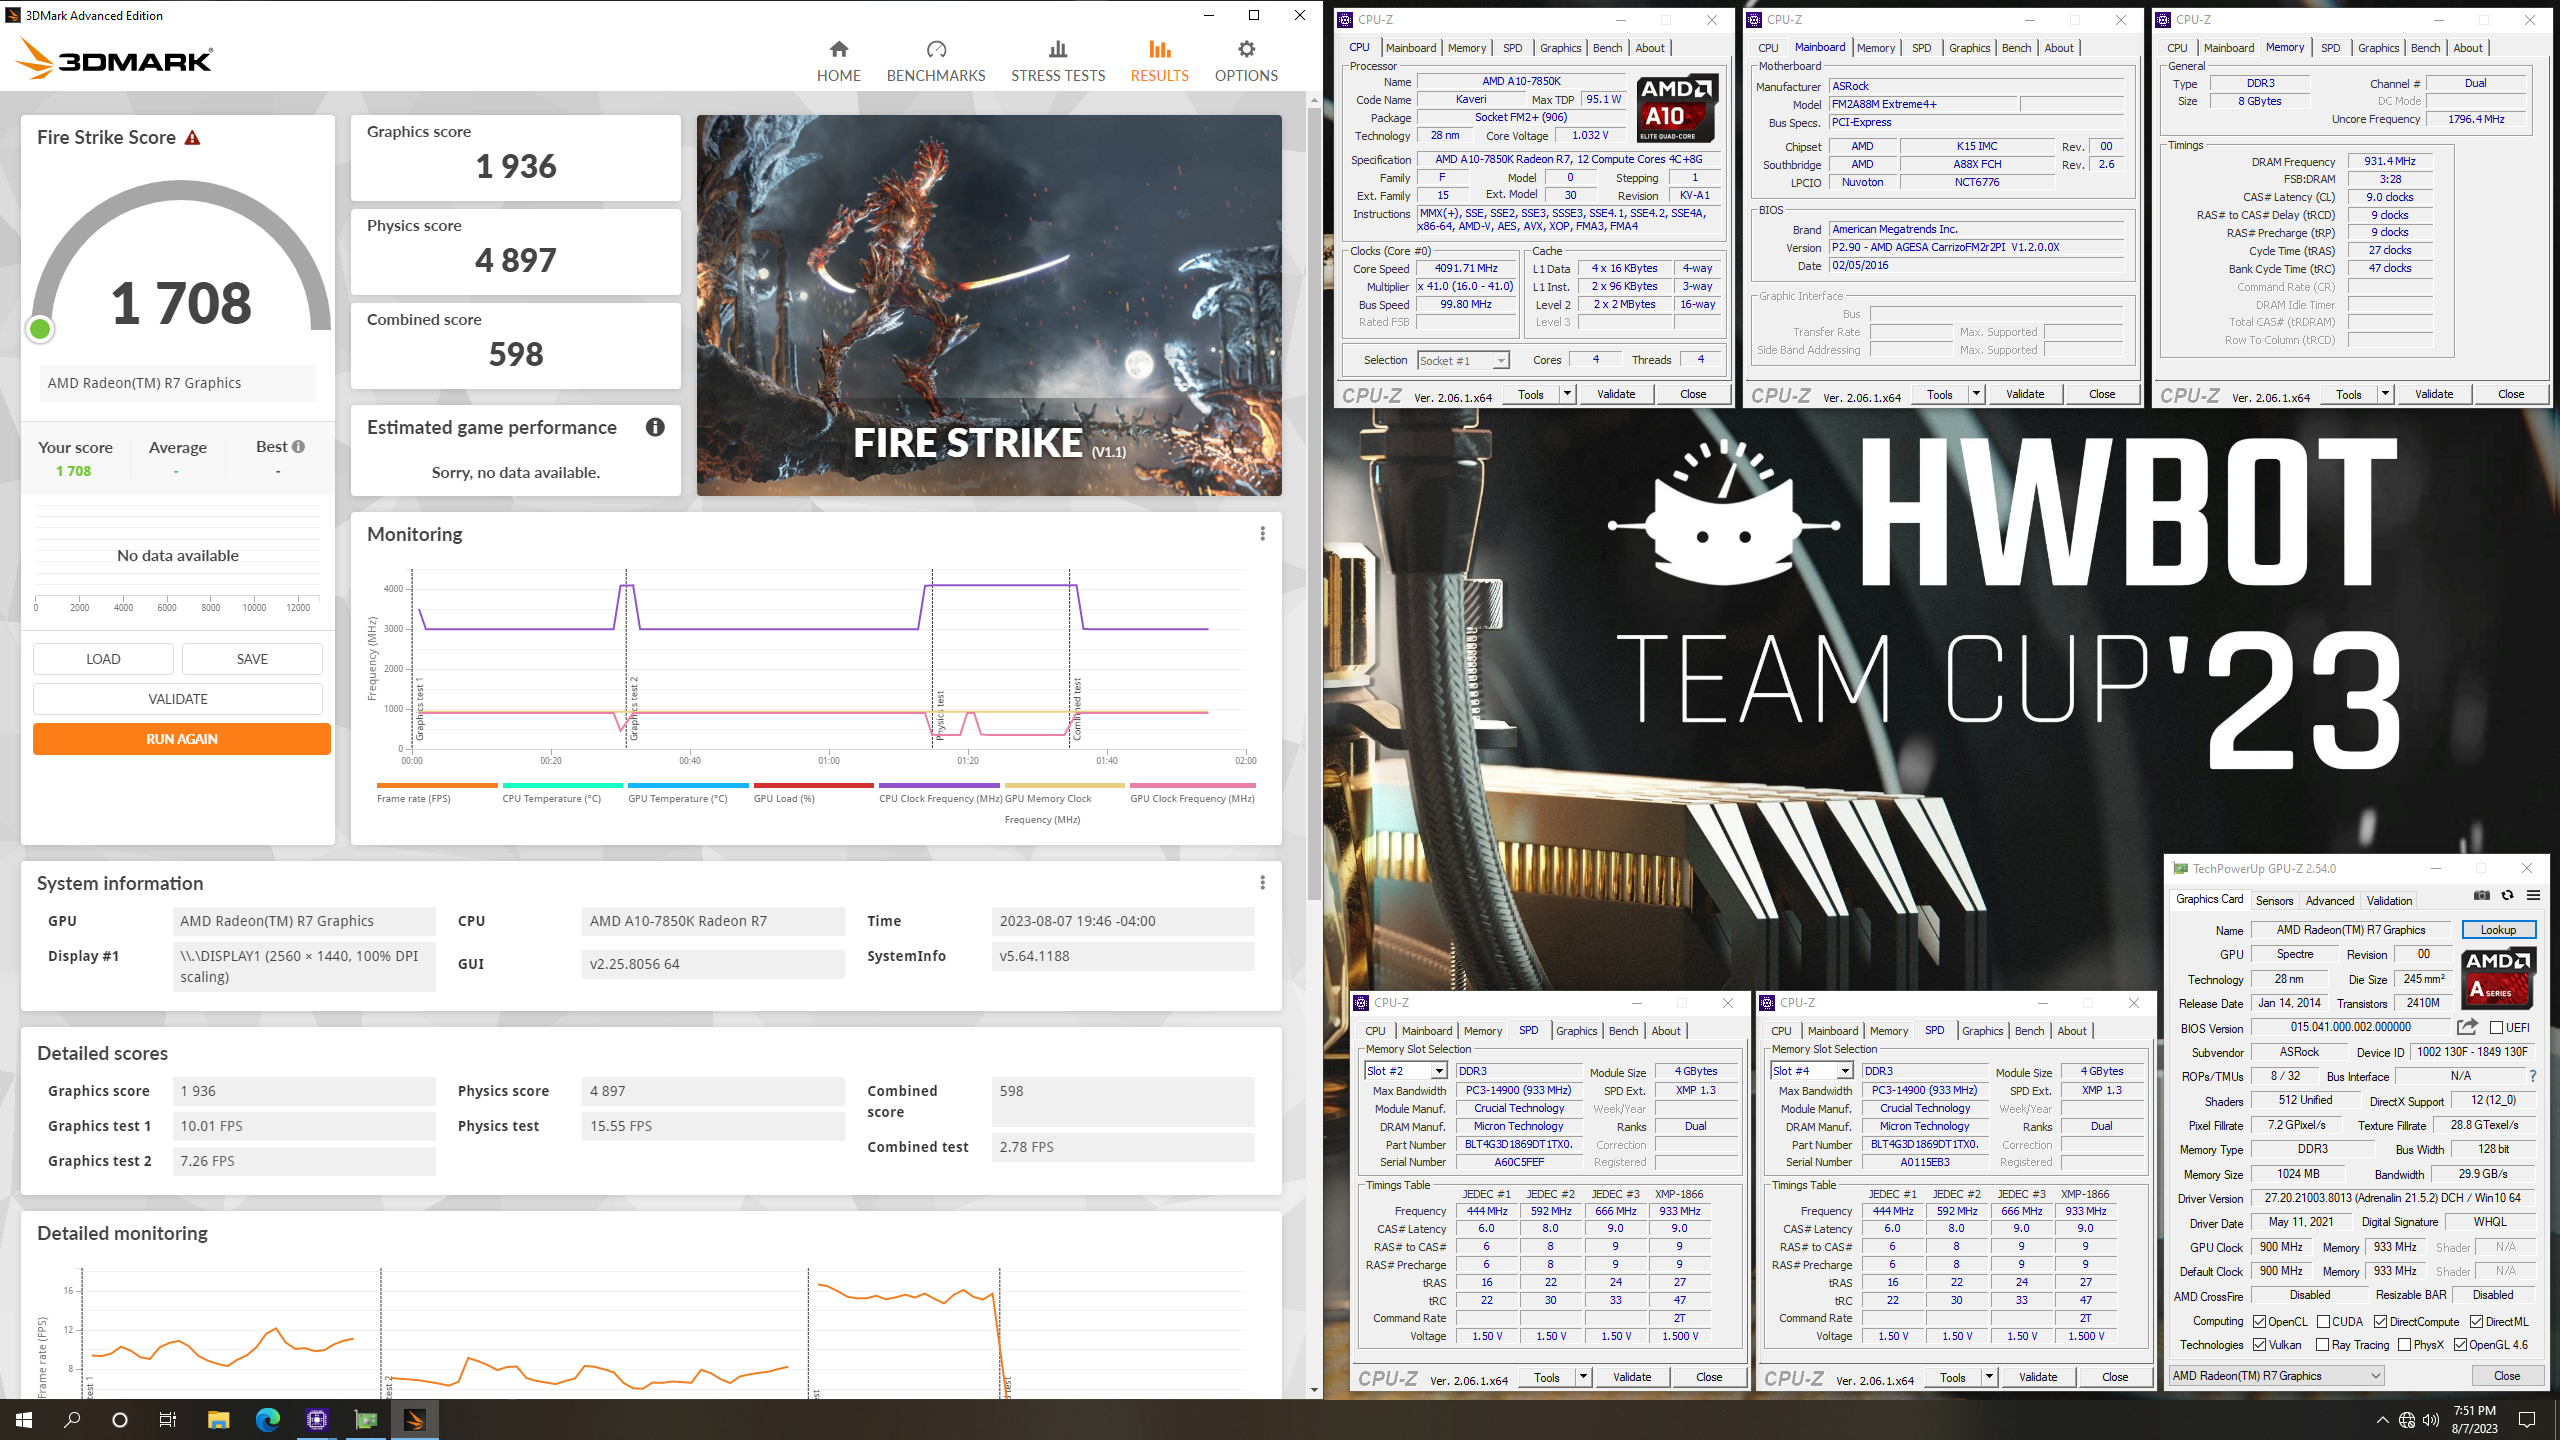Open the Estimated game performance info icon
Viewport: 2560px width, 1440px height.
[x=655, y=427]
